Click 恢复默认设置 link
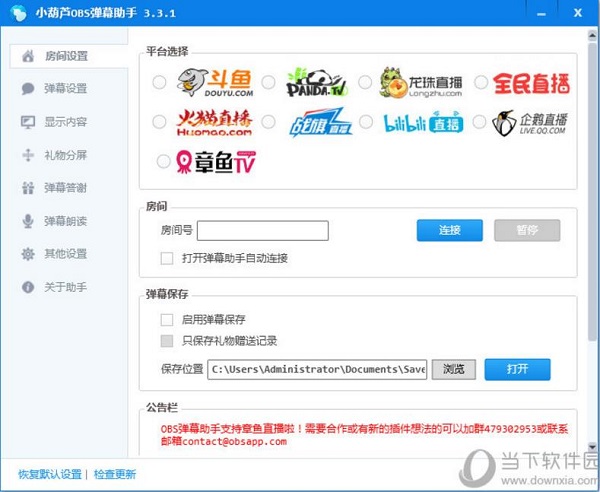 pos(50,474)
